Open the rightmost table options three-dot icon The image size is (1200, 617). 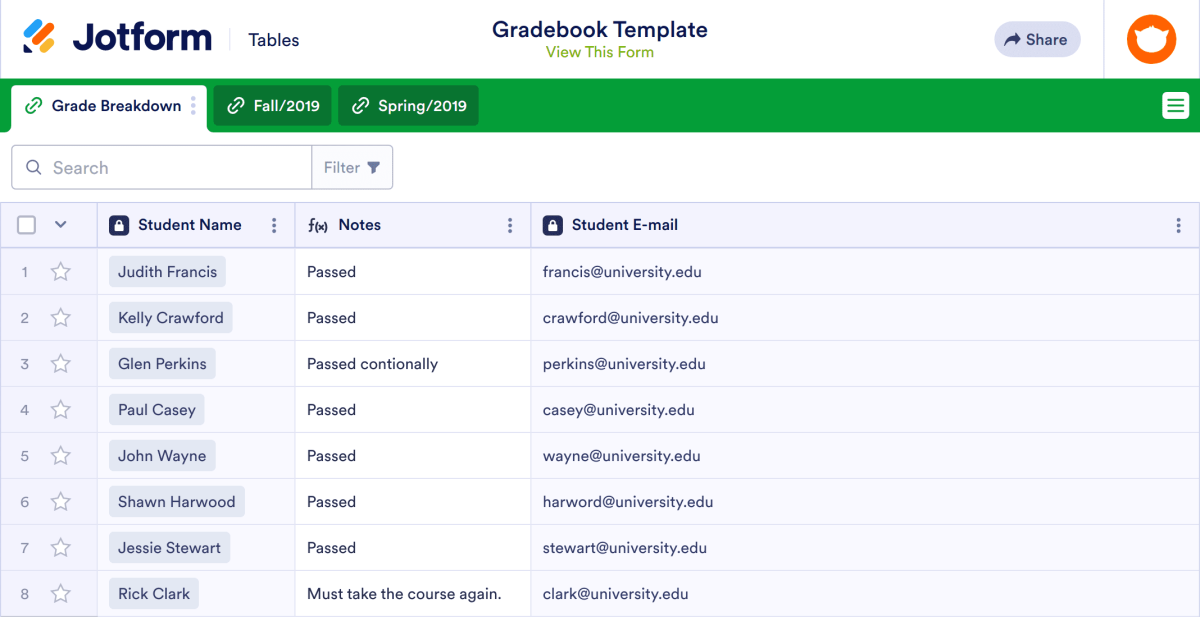coord(1177,225)
